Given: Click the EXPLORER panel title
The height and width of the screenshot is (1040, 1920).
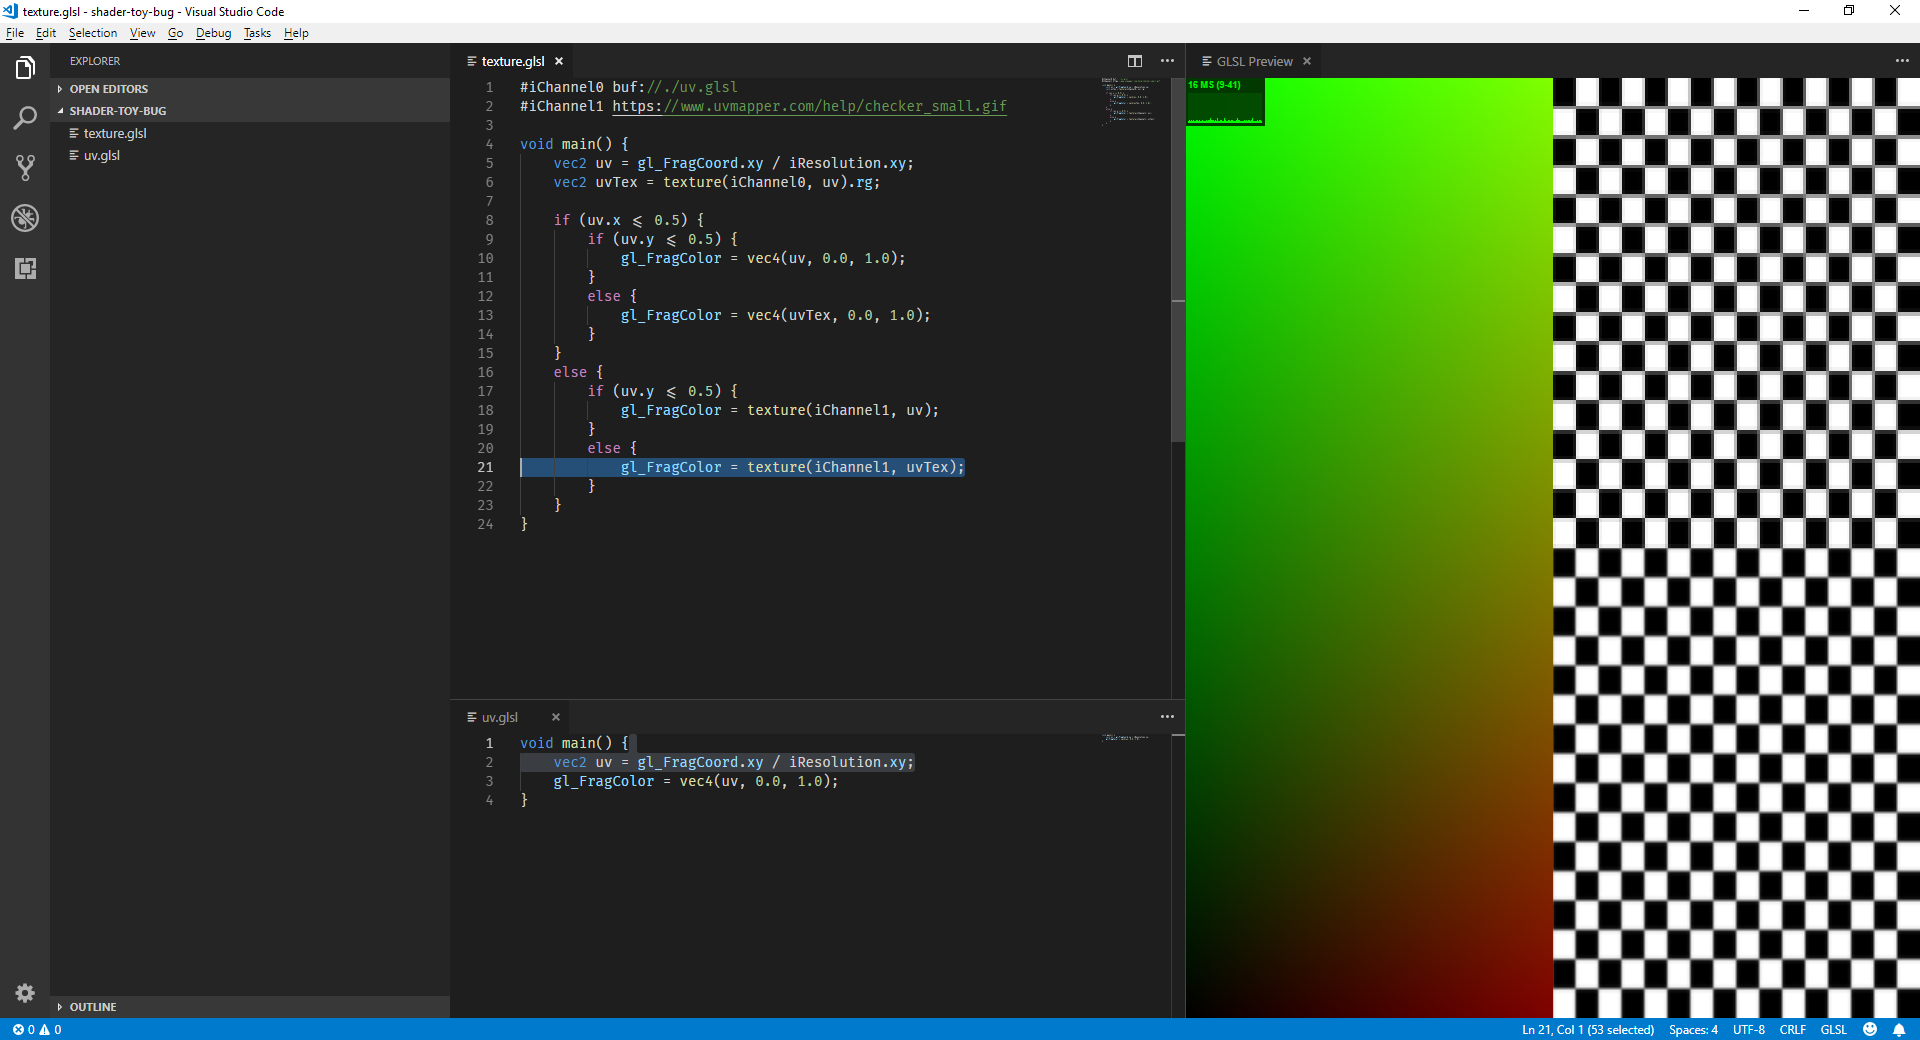Looking at the screenshot, I should pyautogui.click(x=95, y=61).
